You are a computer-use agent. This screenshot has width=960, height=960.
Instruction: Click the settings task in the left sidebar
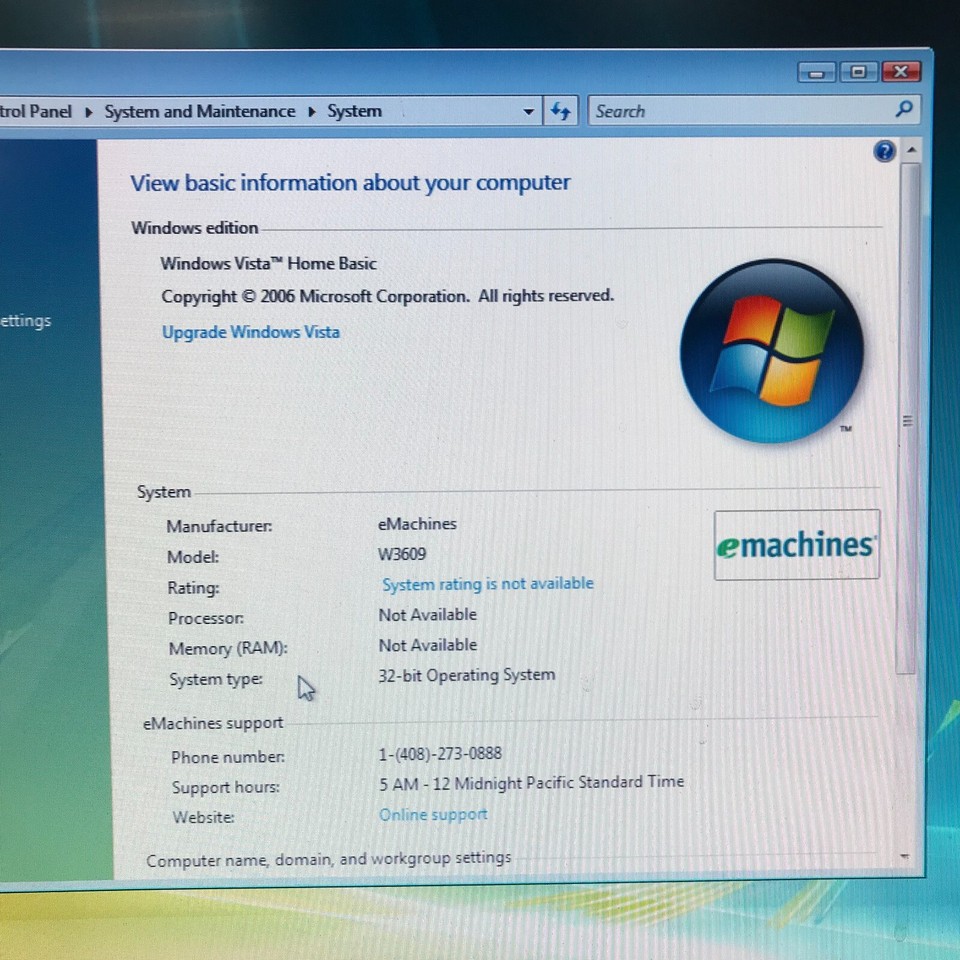pyautogui.click(x=27, y=320)
